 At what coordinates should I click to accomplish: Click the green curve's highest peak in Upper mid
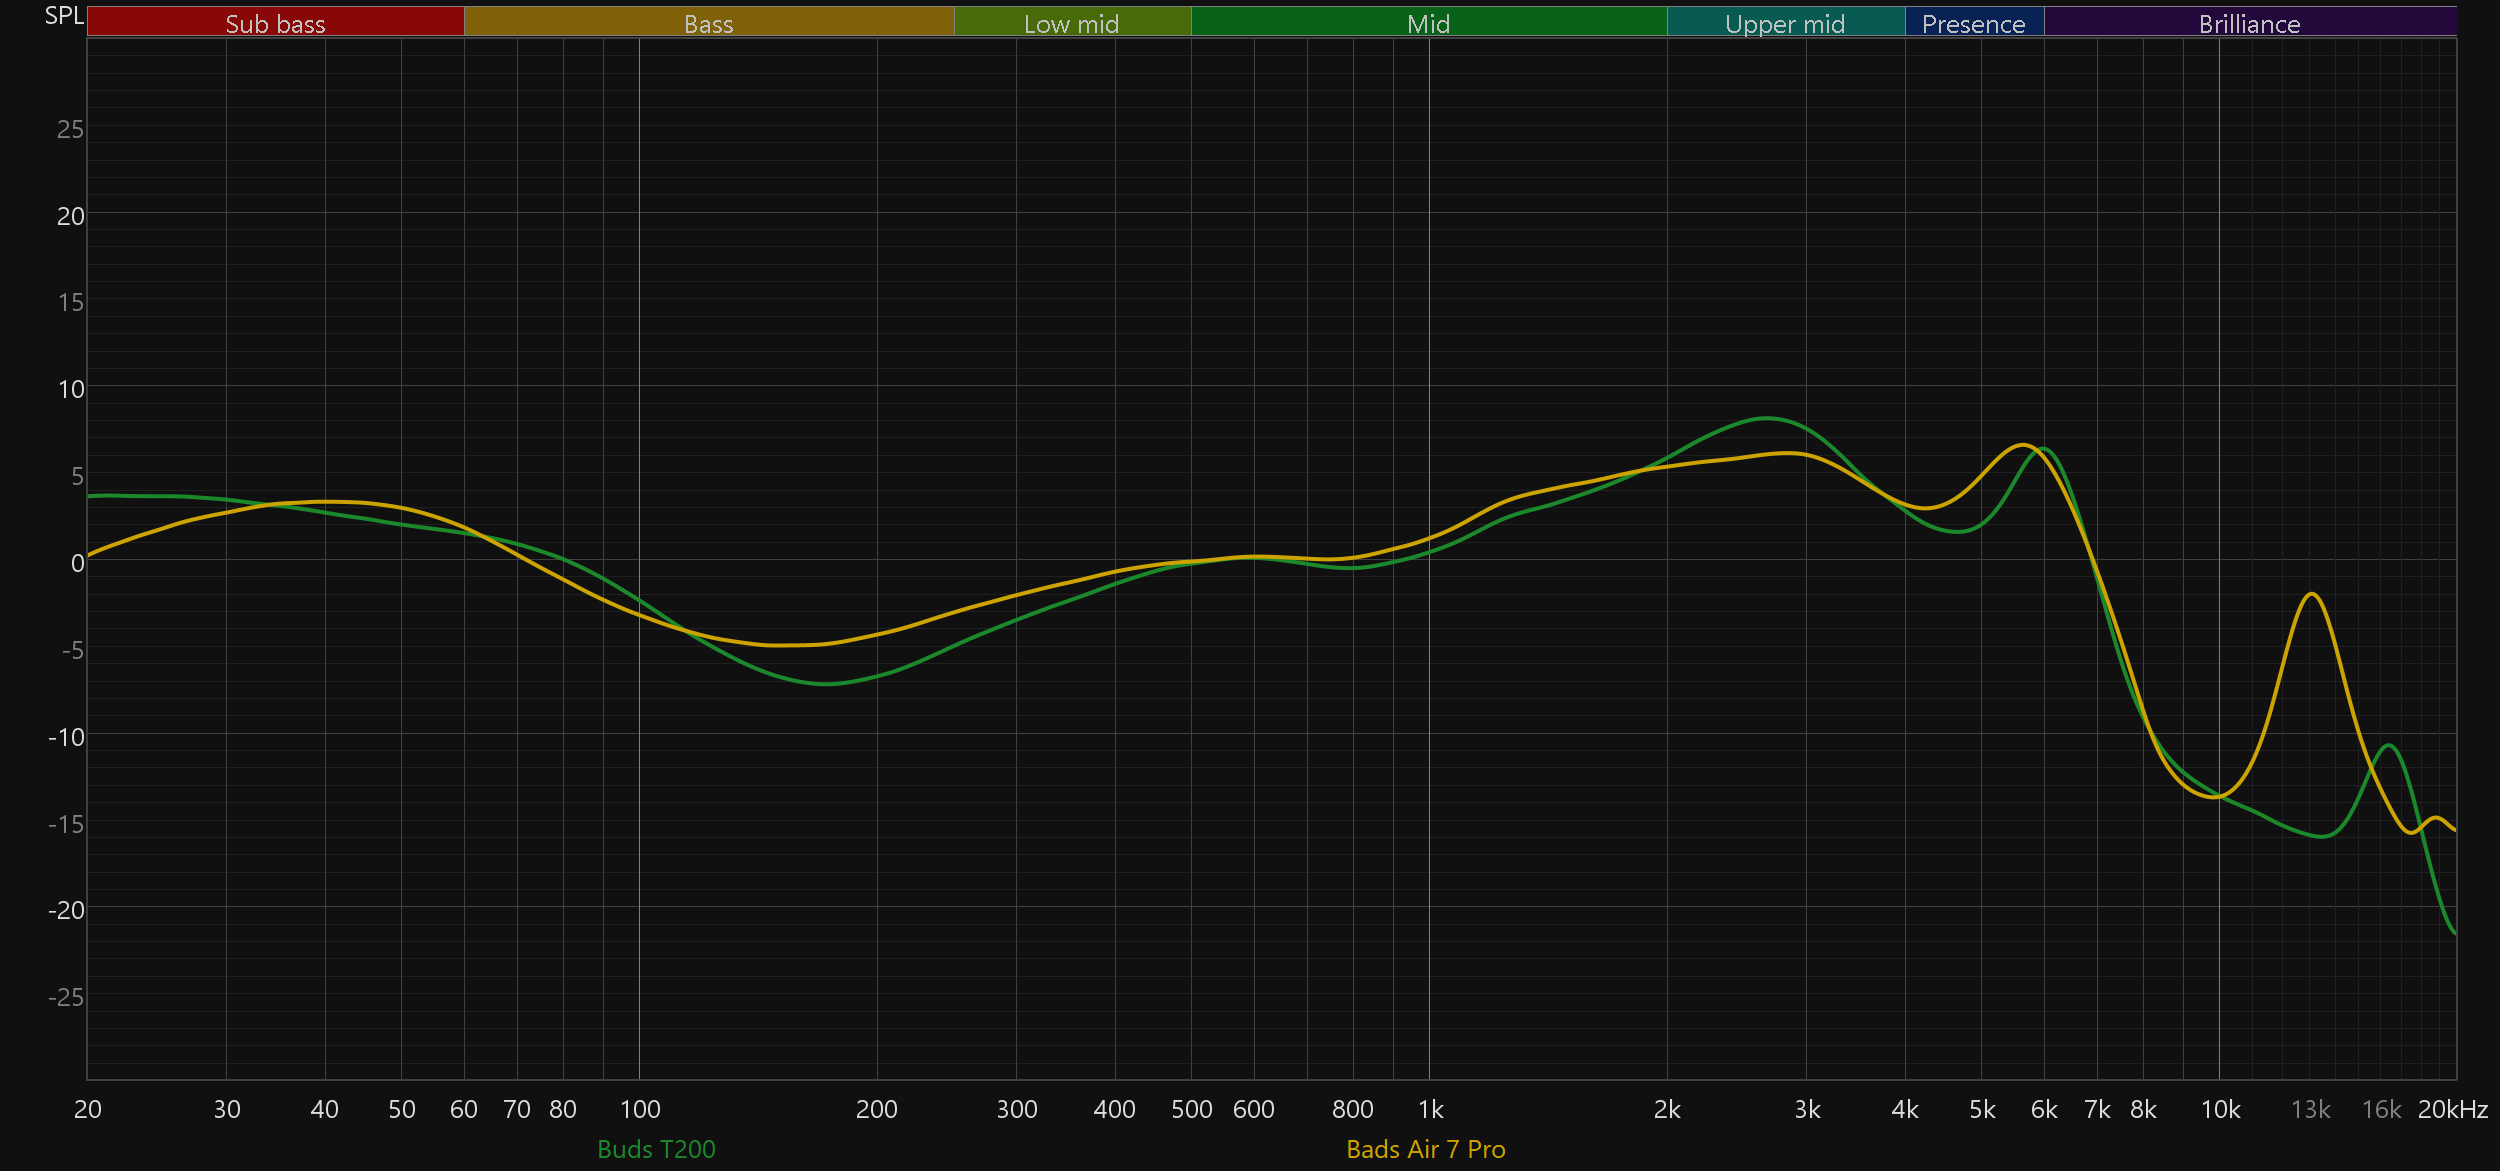1767,418
